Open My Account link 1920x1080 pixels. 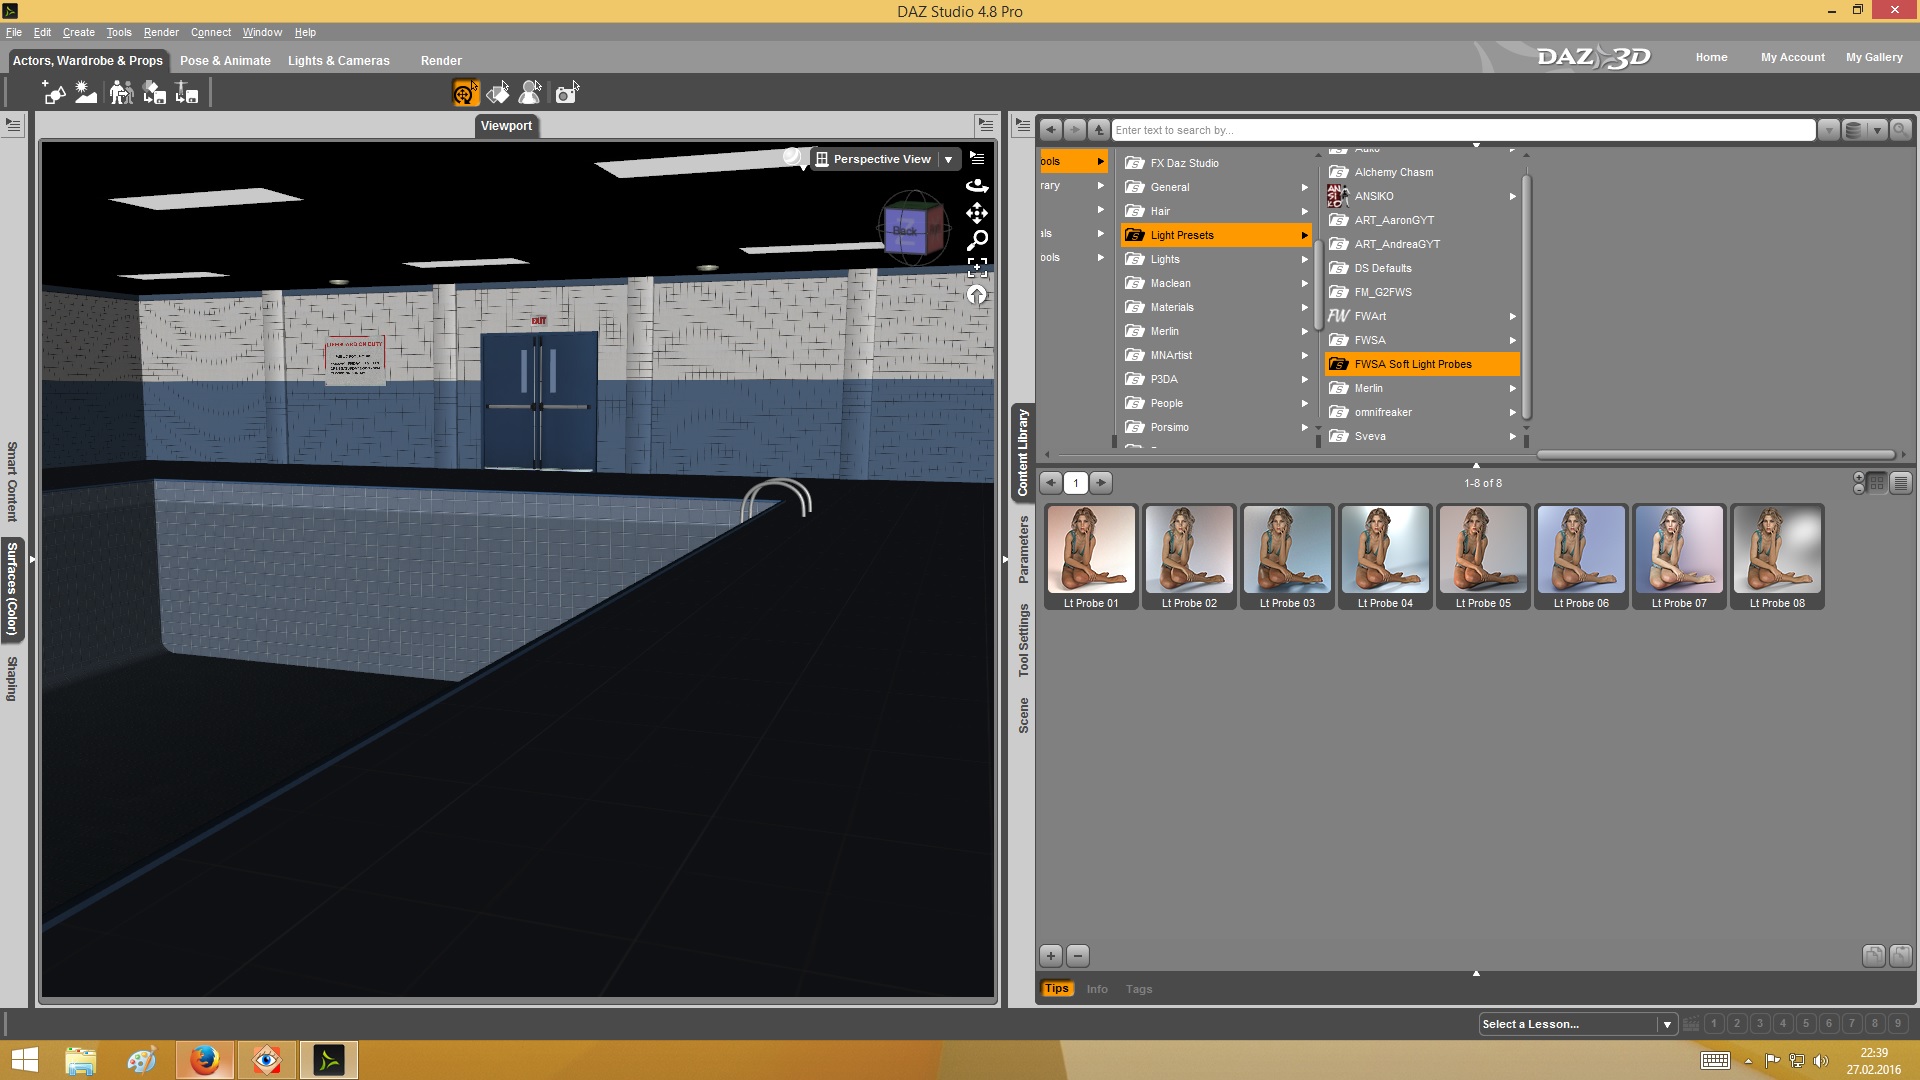pyautogui.click(x=1792, y=57)
